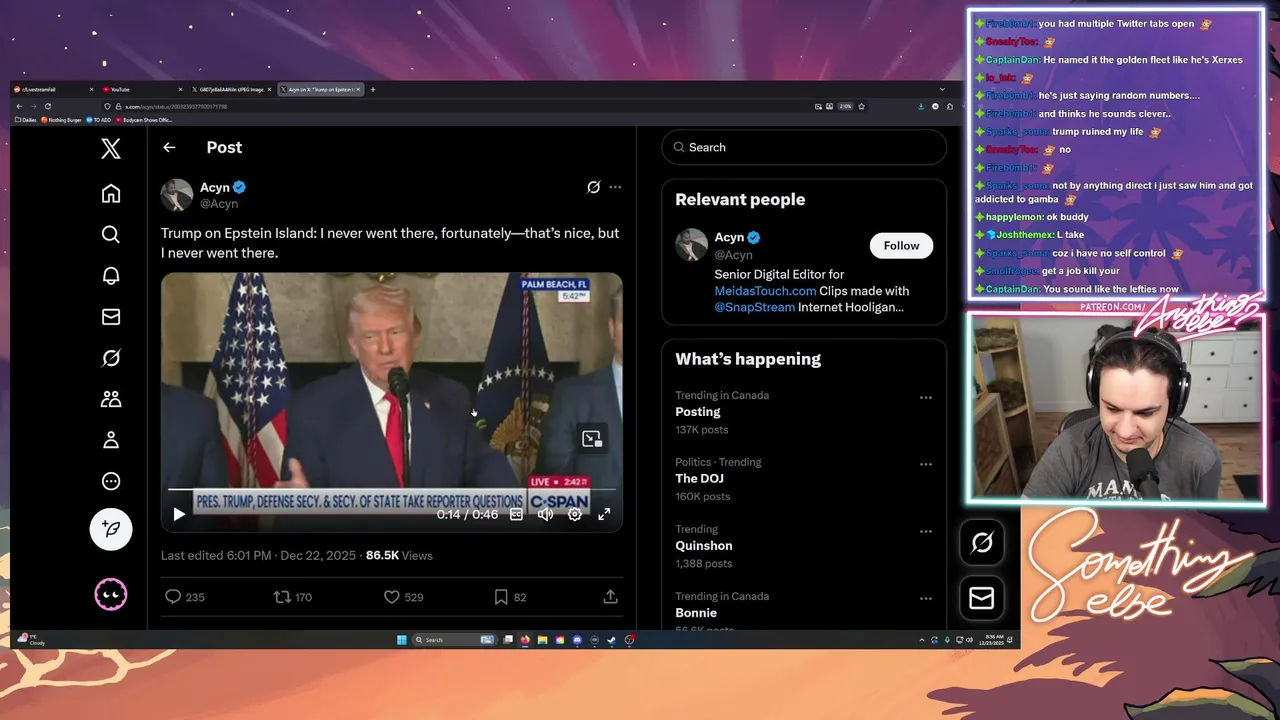This screenshot has width=1280, height=720.
Task: Like the post with 529 likes
Action: coord(404,597)
